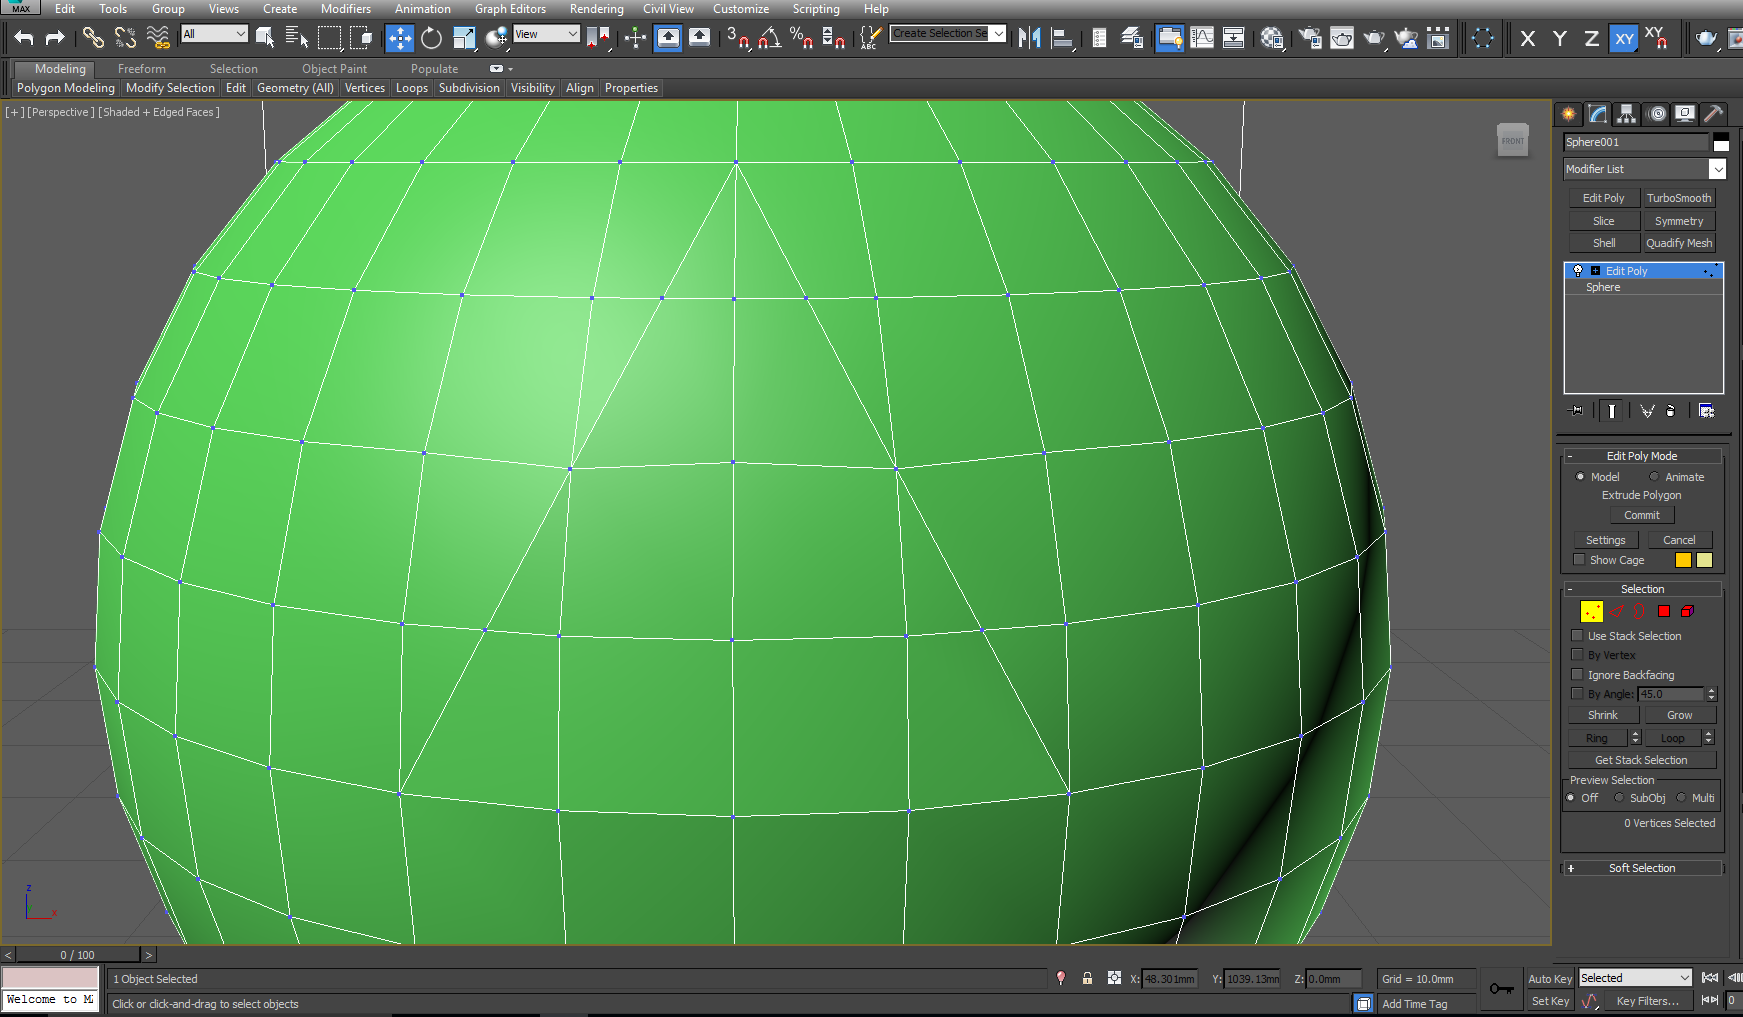Select the SubObj preview selection radio button

pos(1618,797)
